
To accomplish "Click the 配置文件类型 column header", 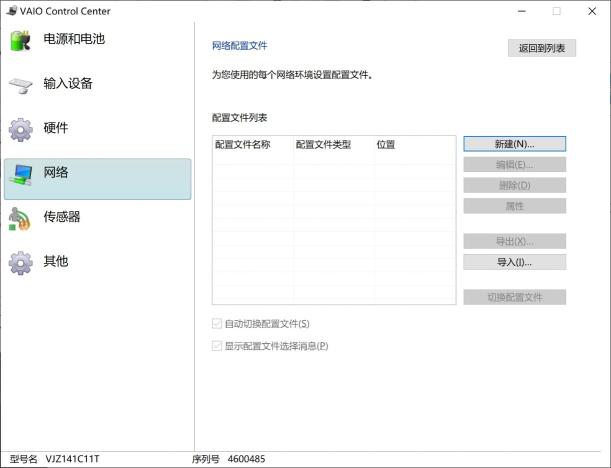I will click(x=334, y=145).
